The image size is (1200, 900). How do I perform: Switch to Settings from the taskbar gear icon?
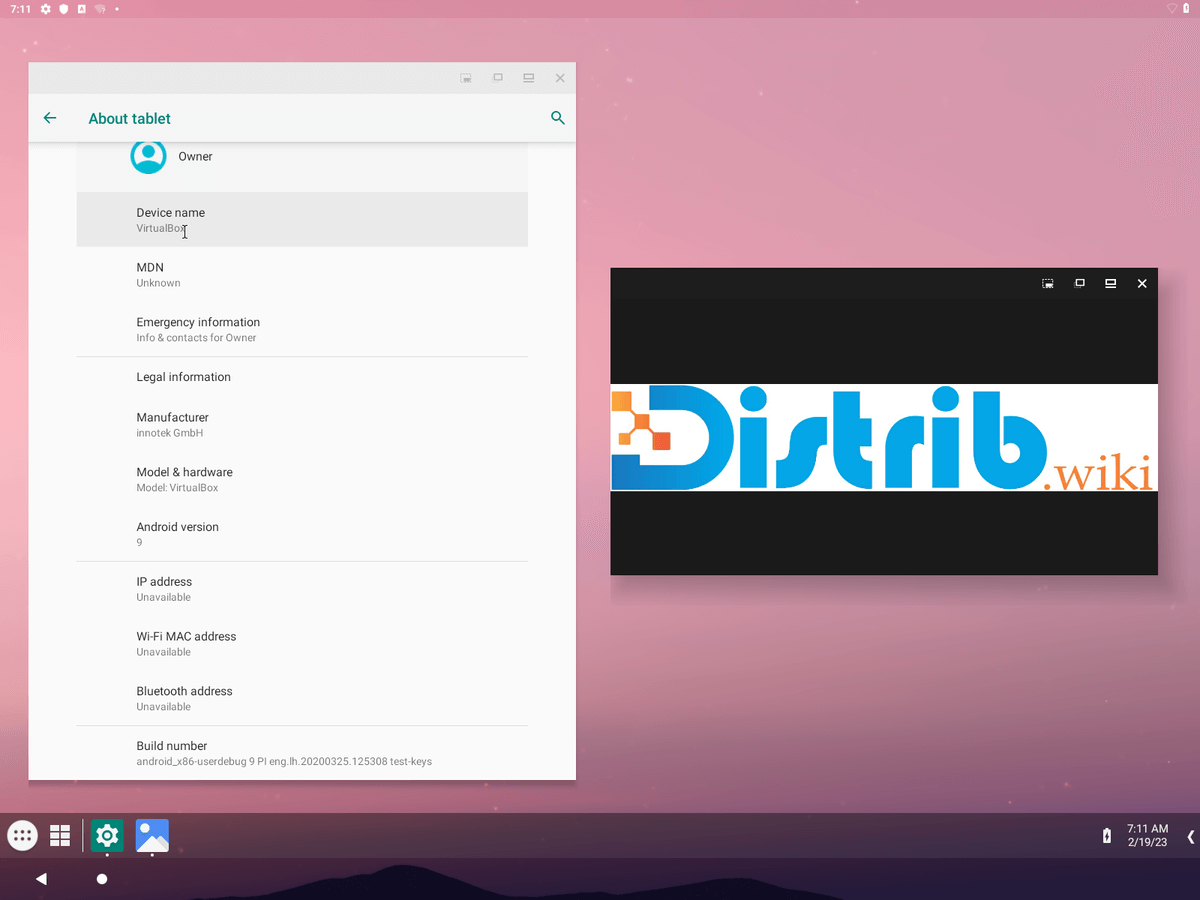point(107,835)
